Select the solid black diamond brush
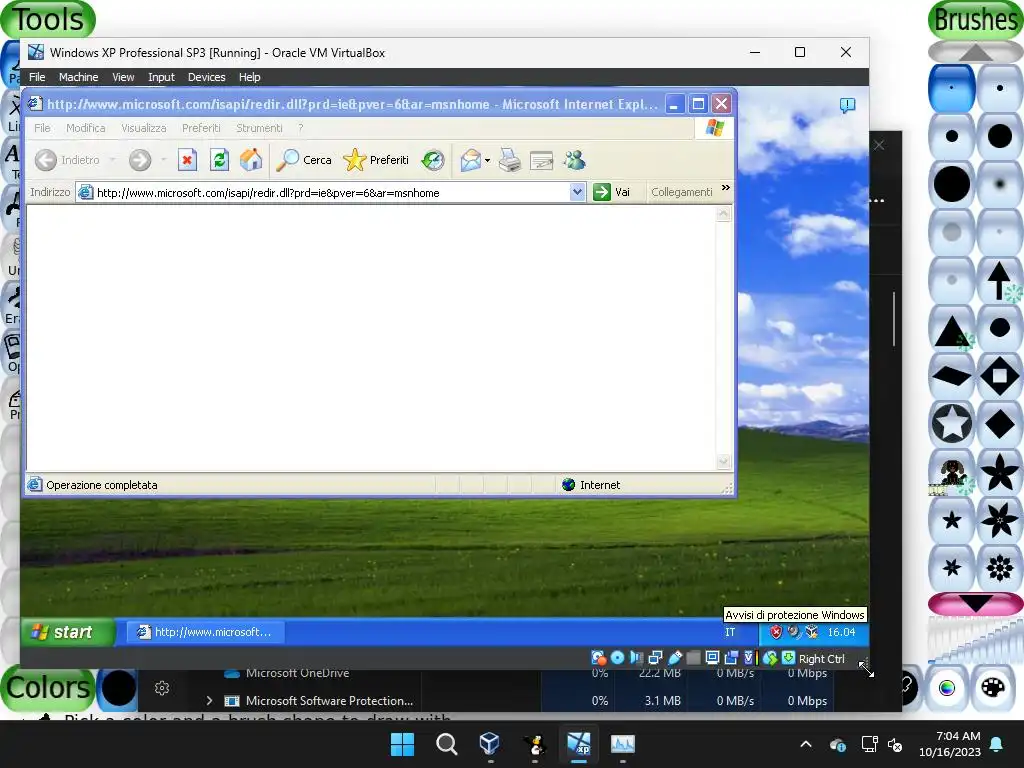This screenshot has width=1024, height=768. pos(999,423)
